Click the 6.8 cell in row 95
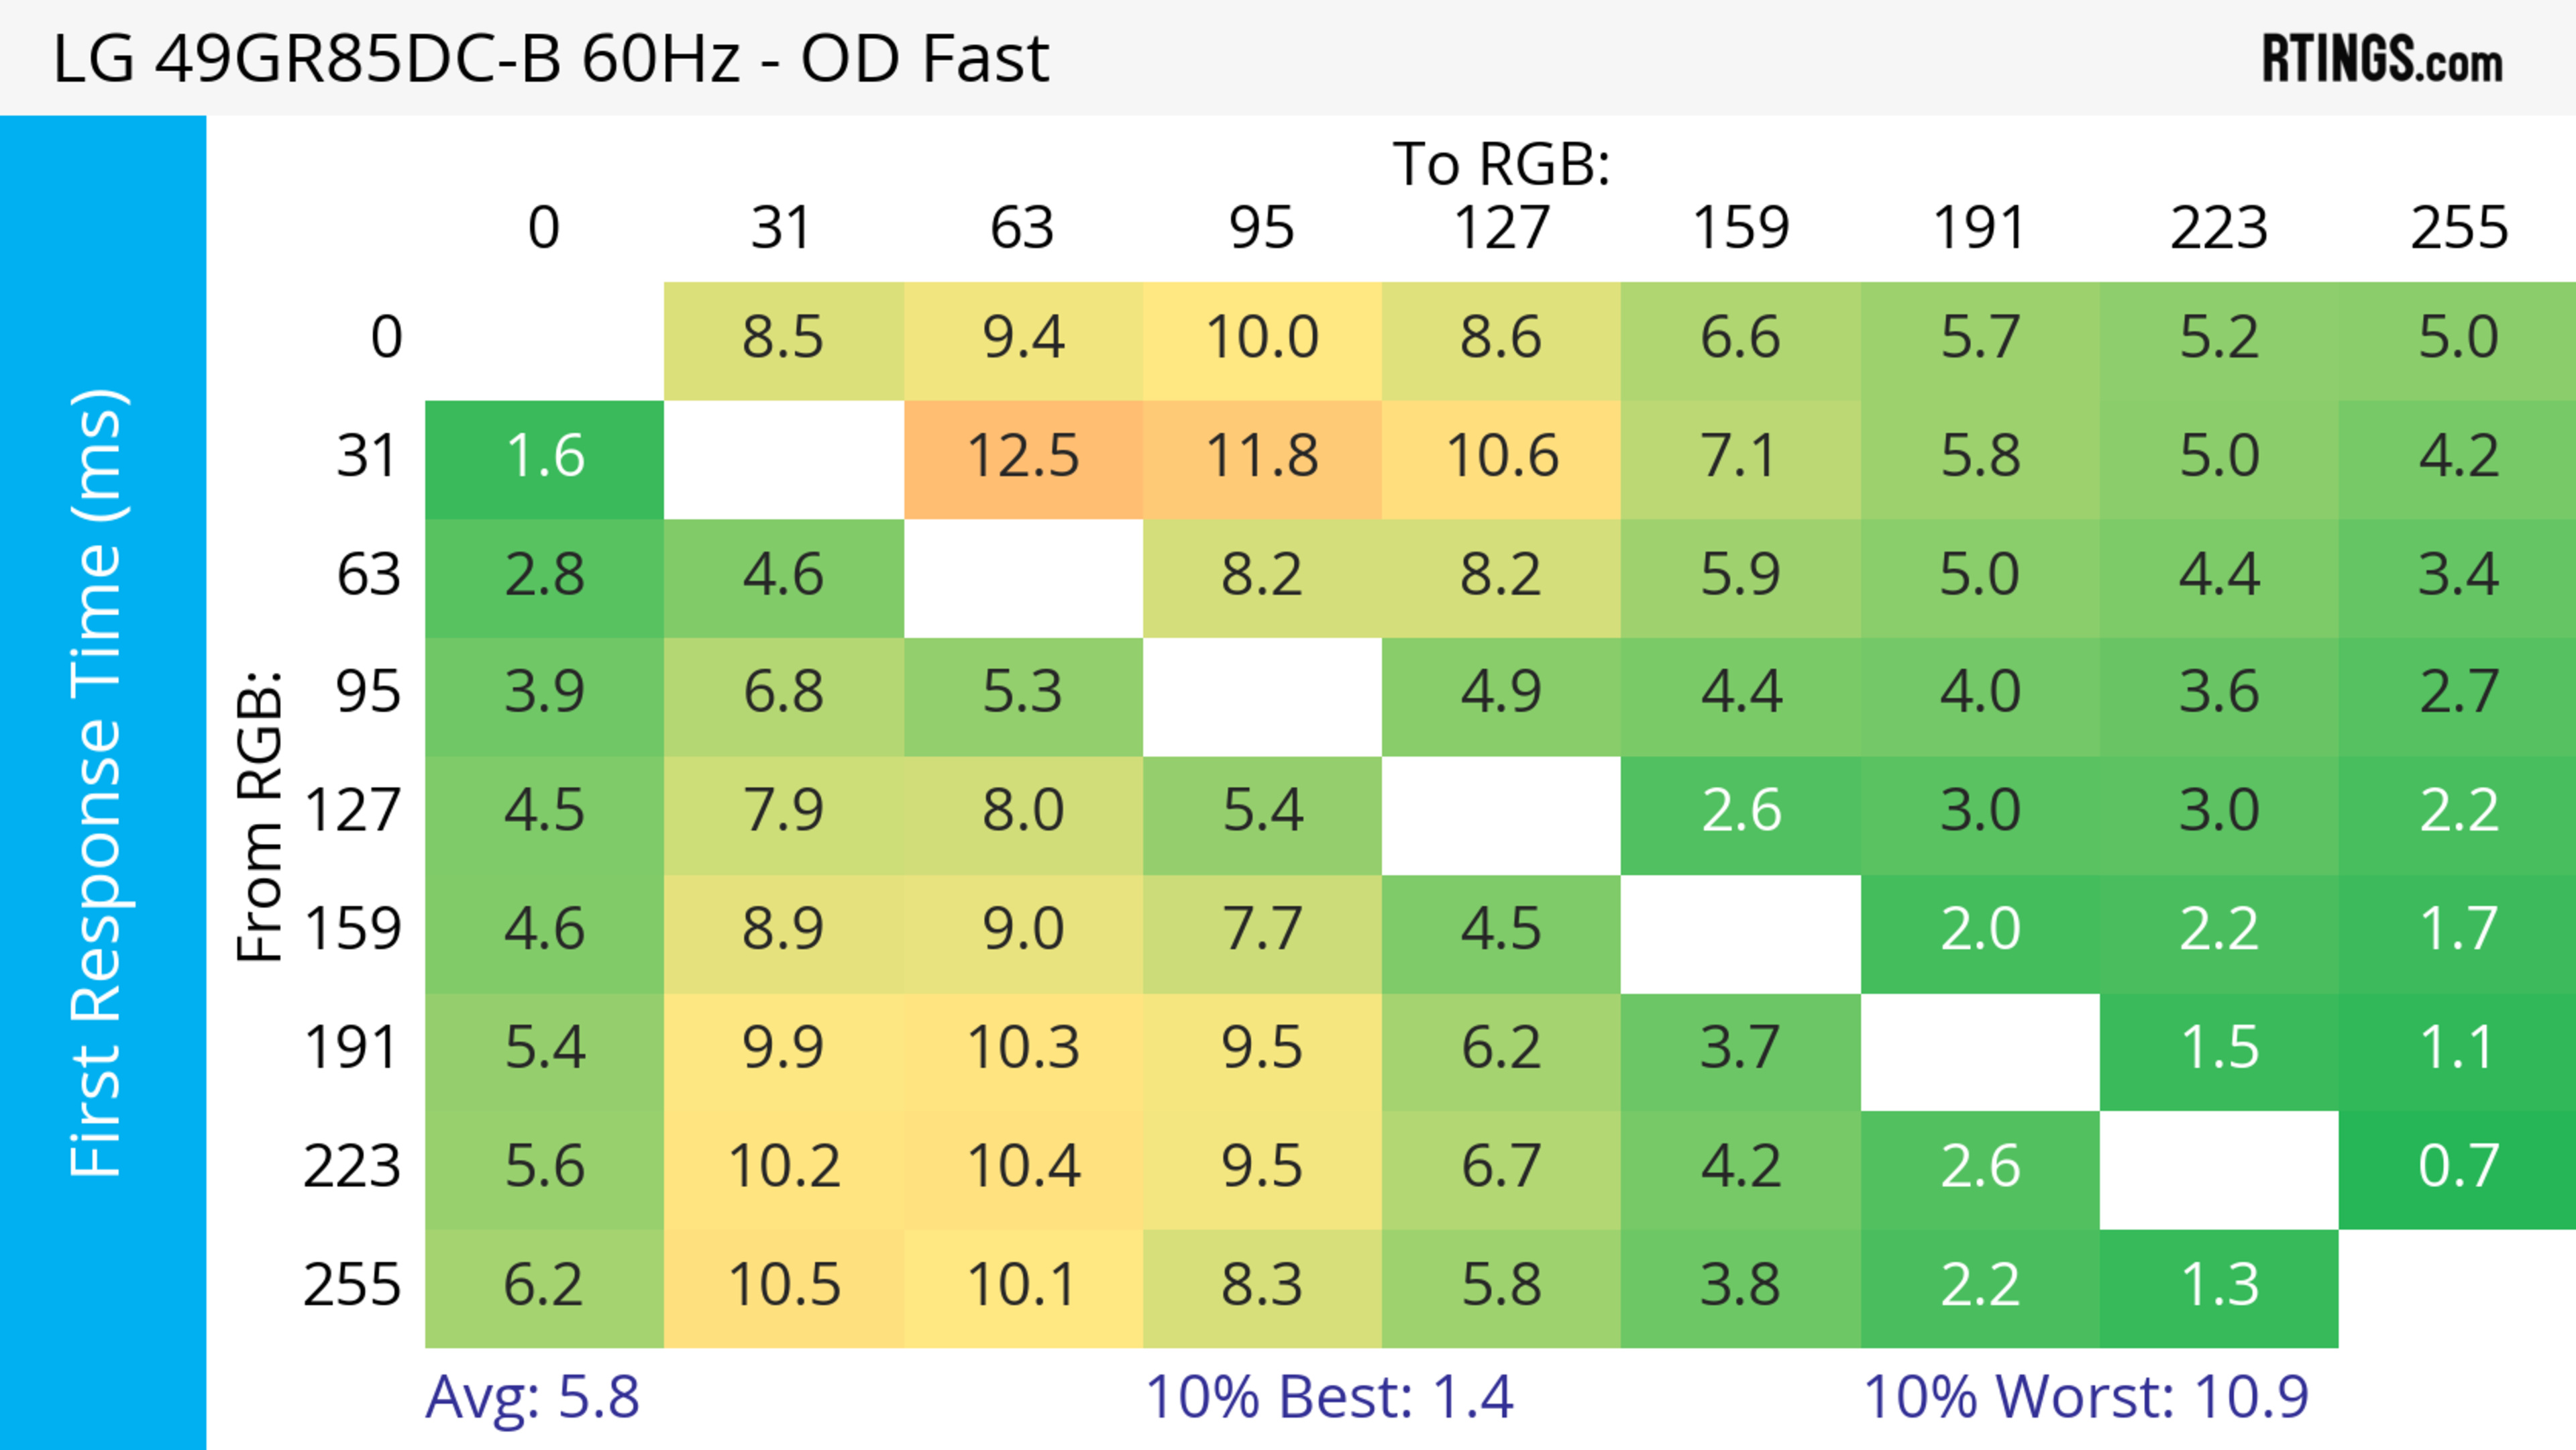 point(784,693)
